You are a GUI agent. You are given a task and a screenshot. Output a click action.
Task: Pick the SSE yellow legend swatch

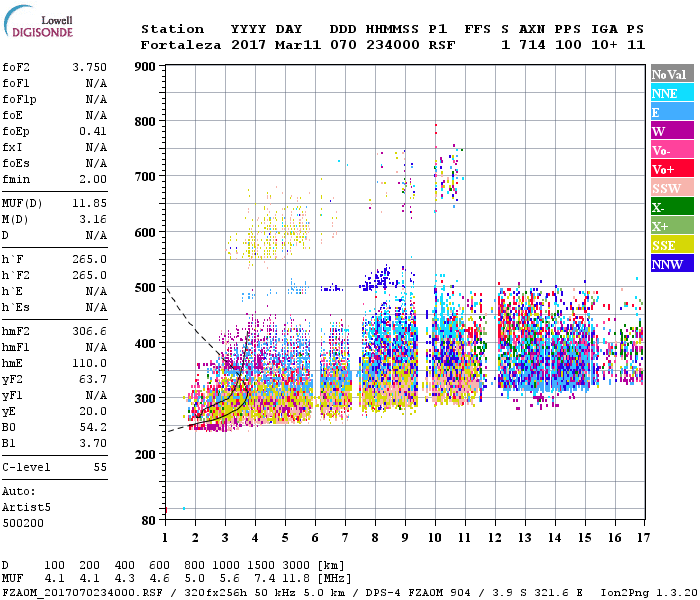pos(672,245)
